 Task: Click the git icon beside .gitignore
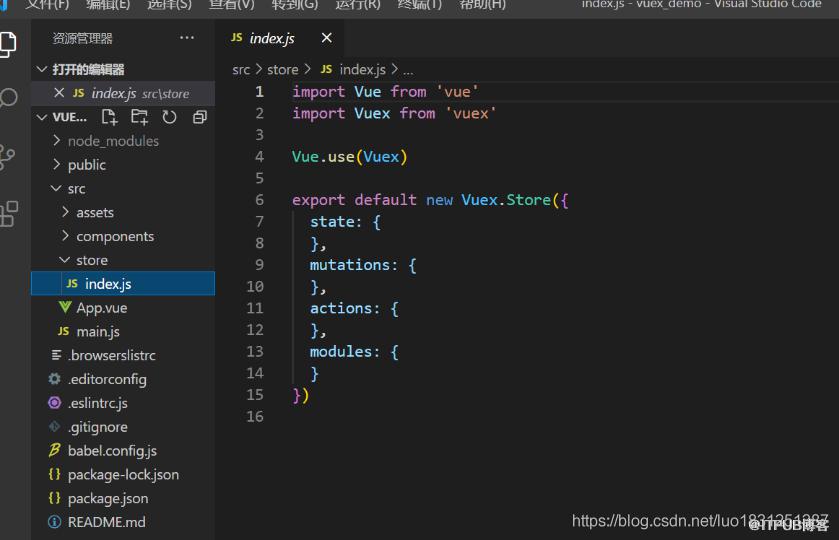tap(55, 427)
